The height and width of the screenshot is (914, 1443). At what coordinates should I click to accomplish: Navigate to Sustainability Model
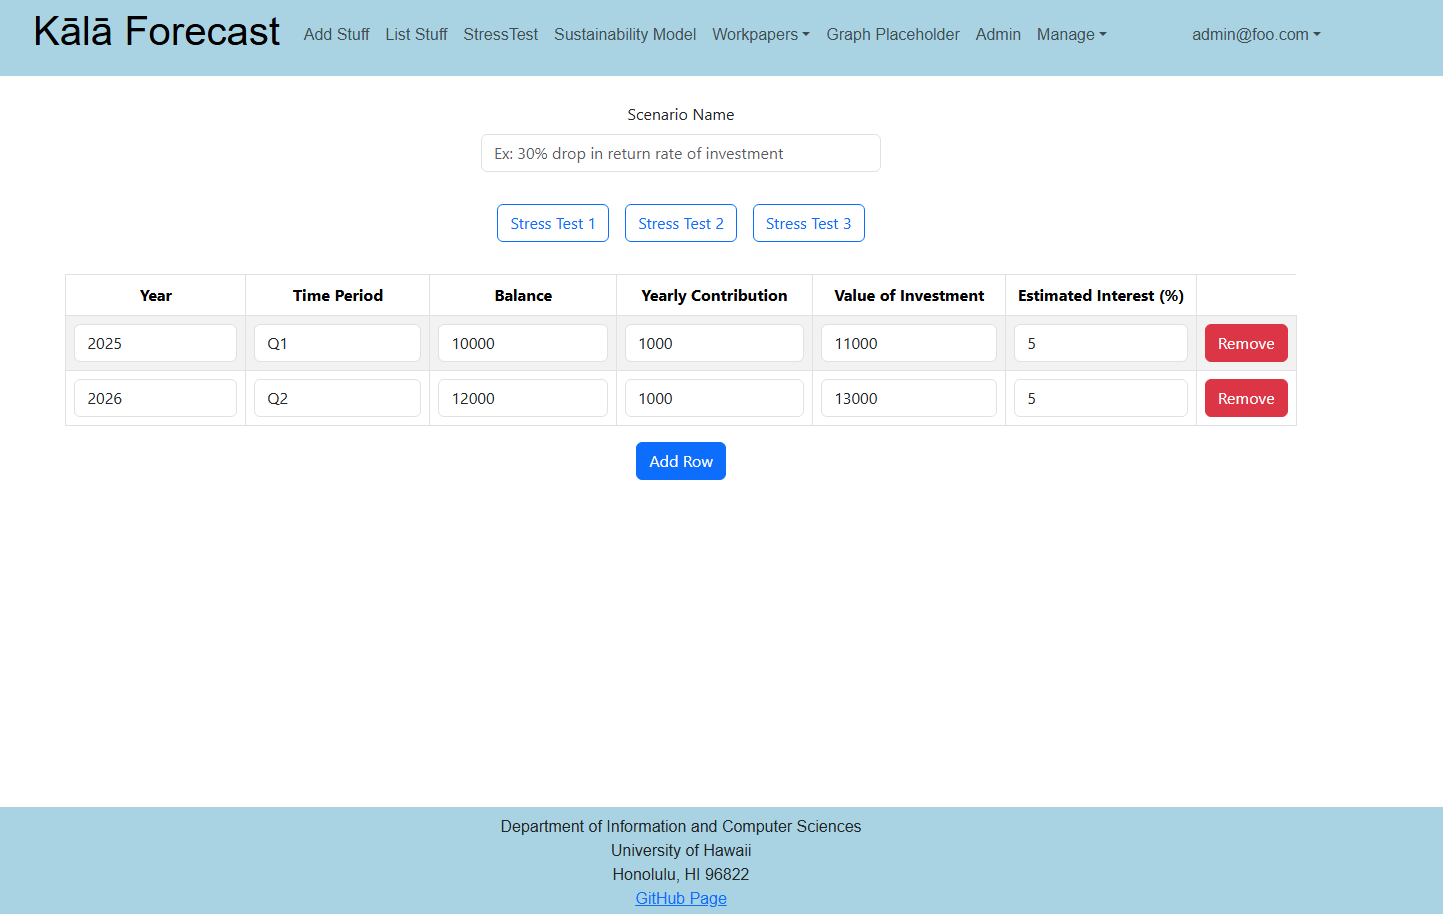point(625,34)
